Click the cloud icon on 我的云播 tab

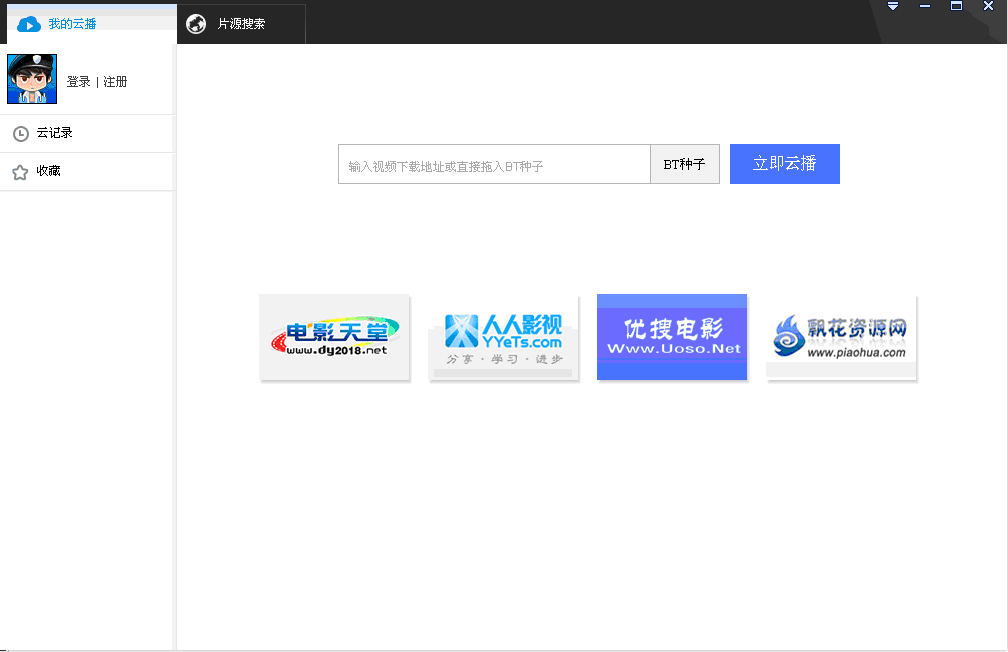pos(30,24)
